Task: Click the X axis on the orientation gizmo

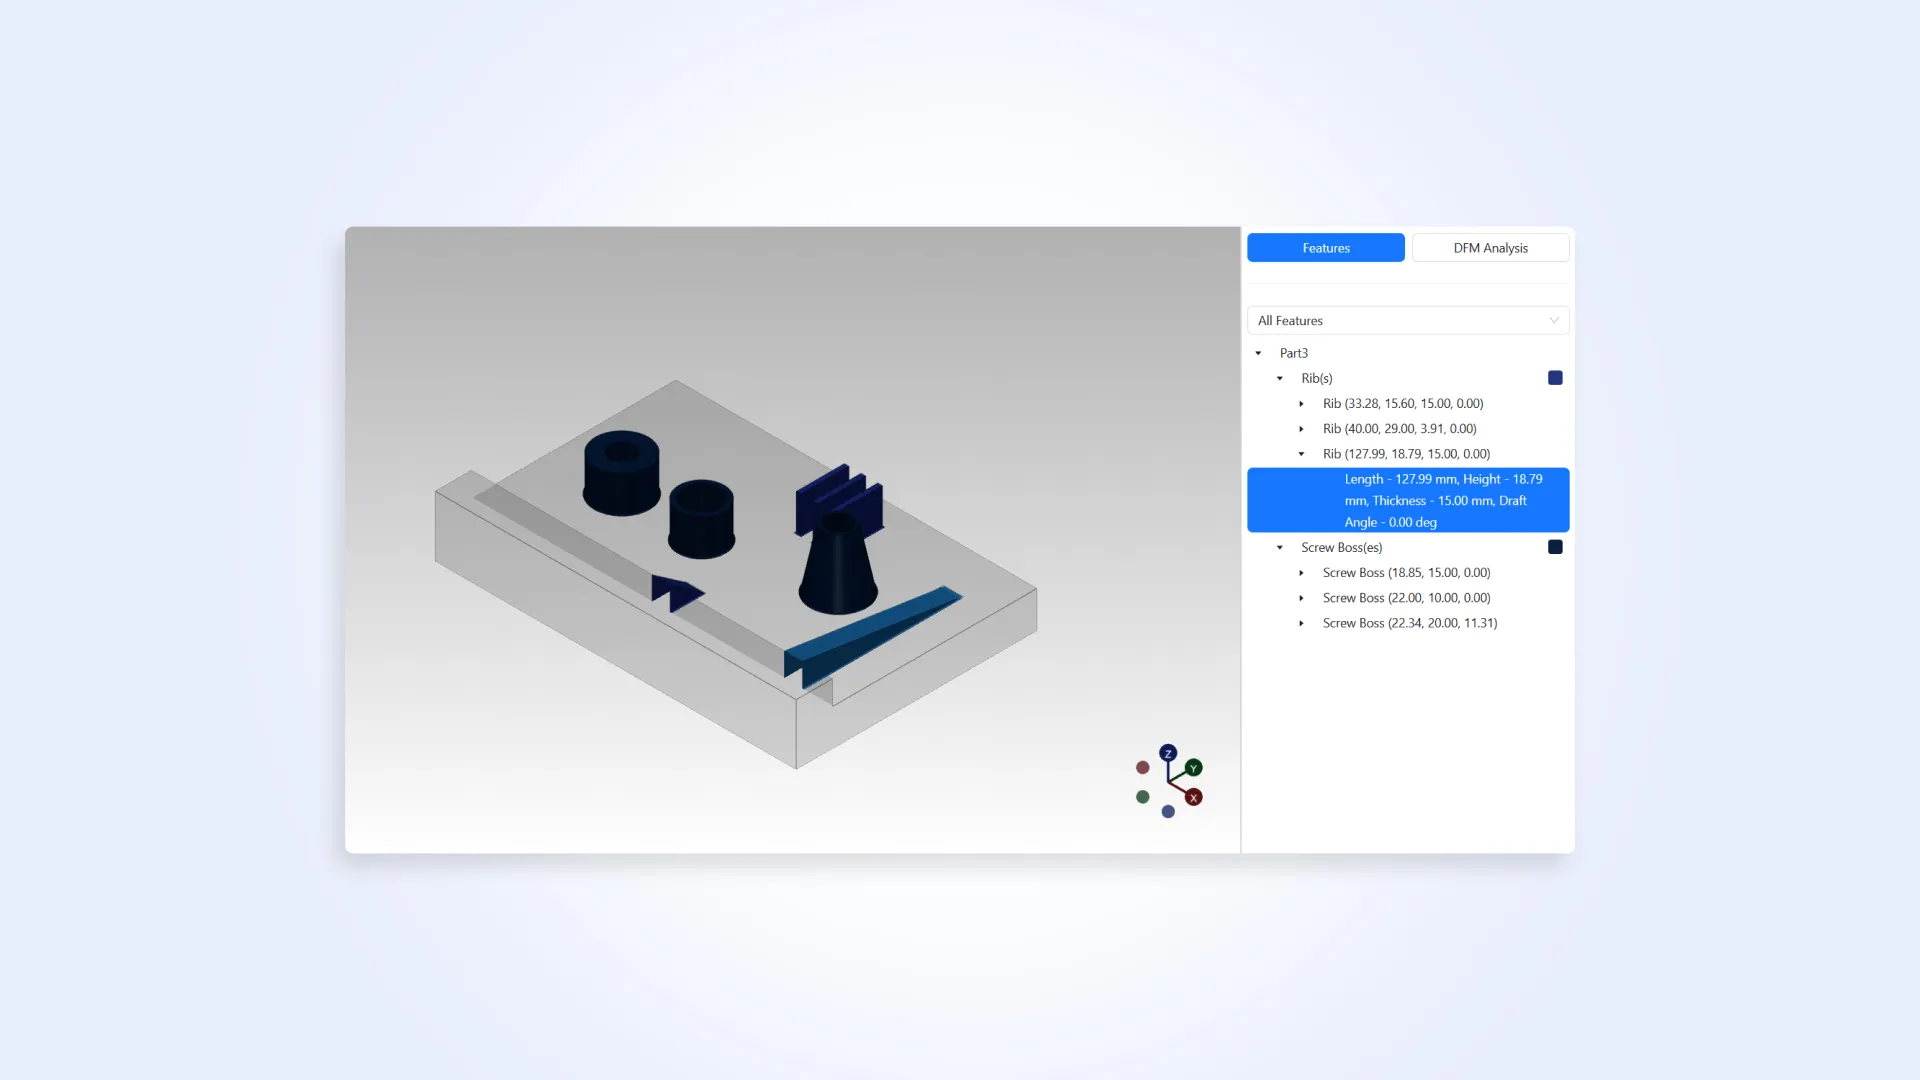Action: [1193, 798]
